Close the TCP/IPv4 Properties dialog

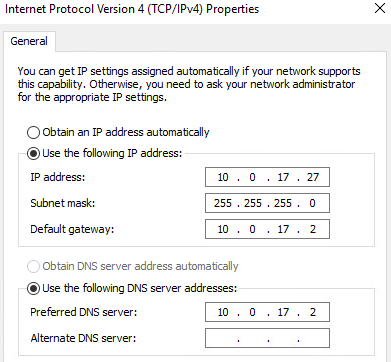tap(380, 8)
